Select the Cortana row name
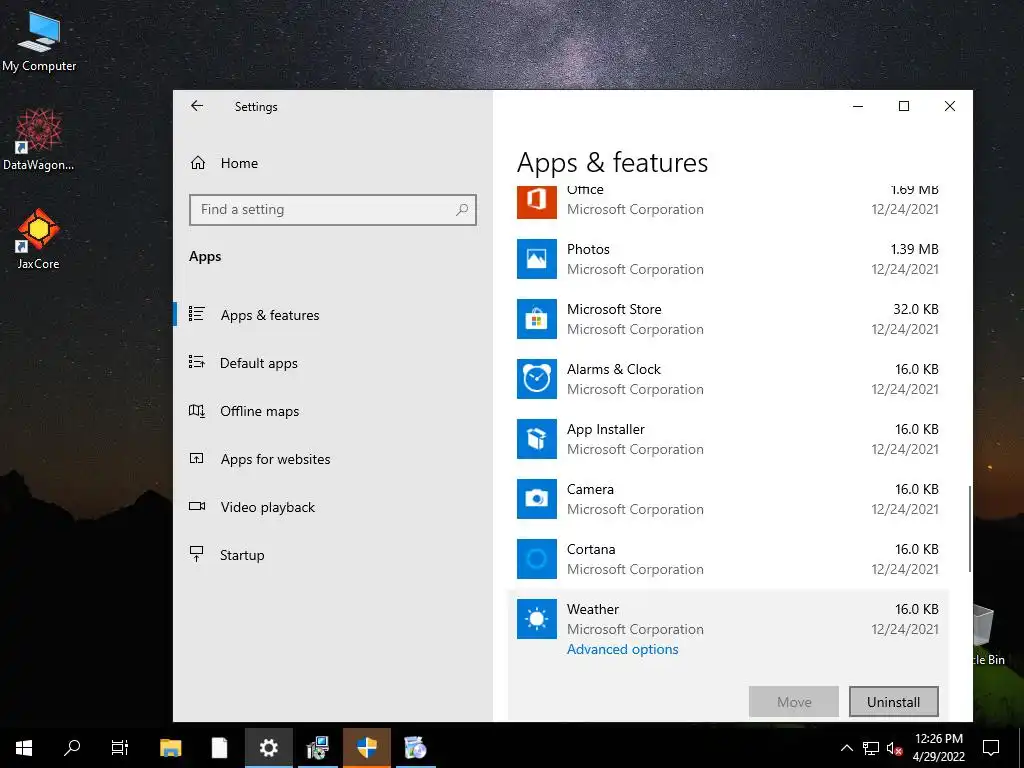Screen dimensions: 1024x768 (x=591, y=549)
